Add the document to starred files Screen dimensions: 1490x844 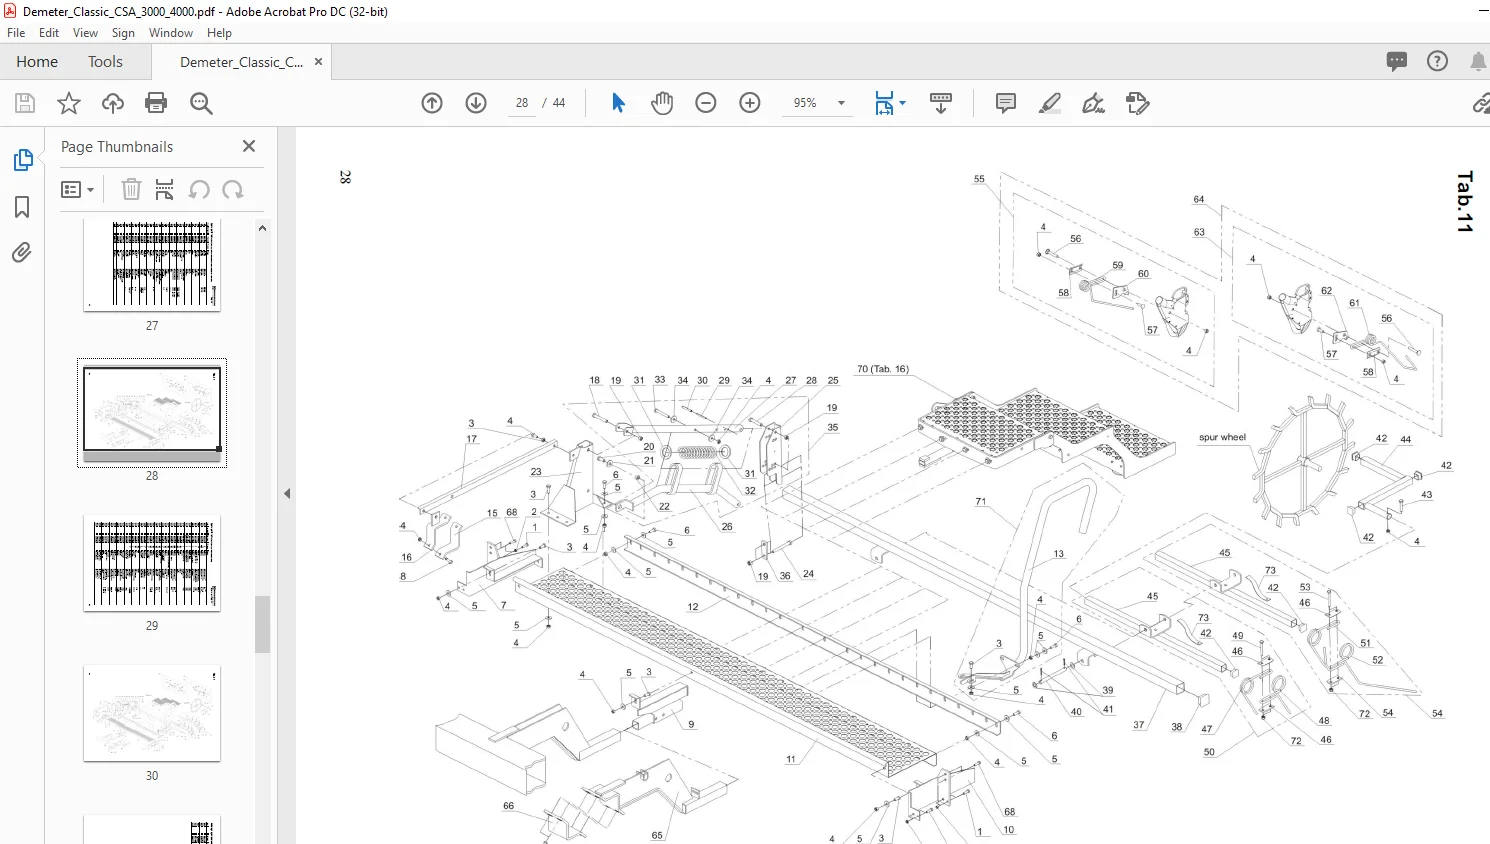click(x=69, y=103)
